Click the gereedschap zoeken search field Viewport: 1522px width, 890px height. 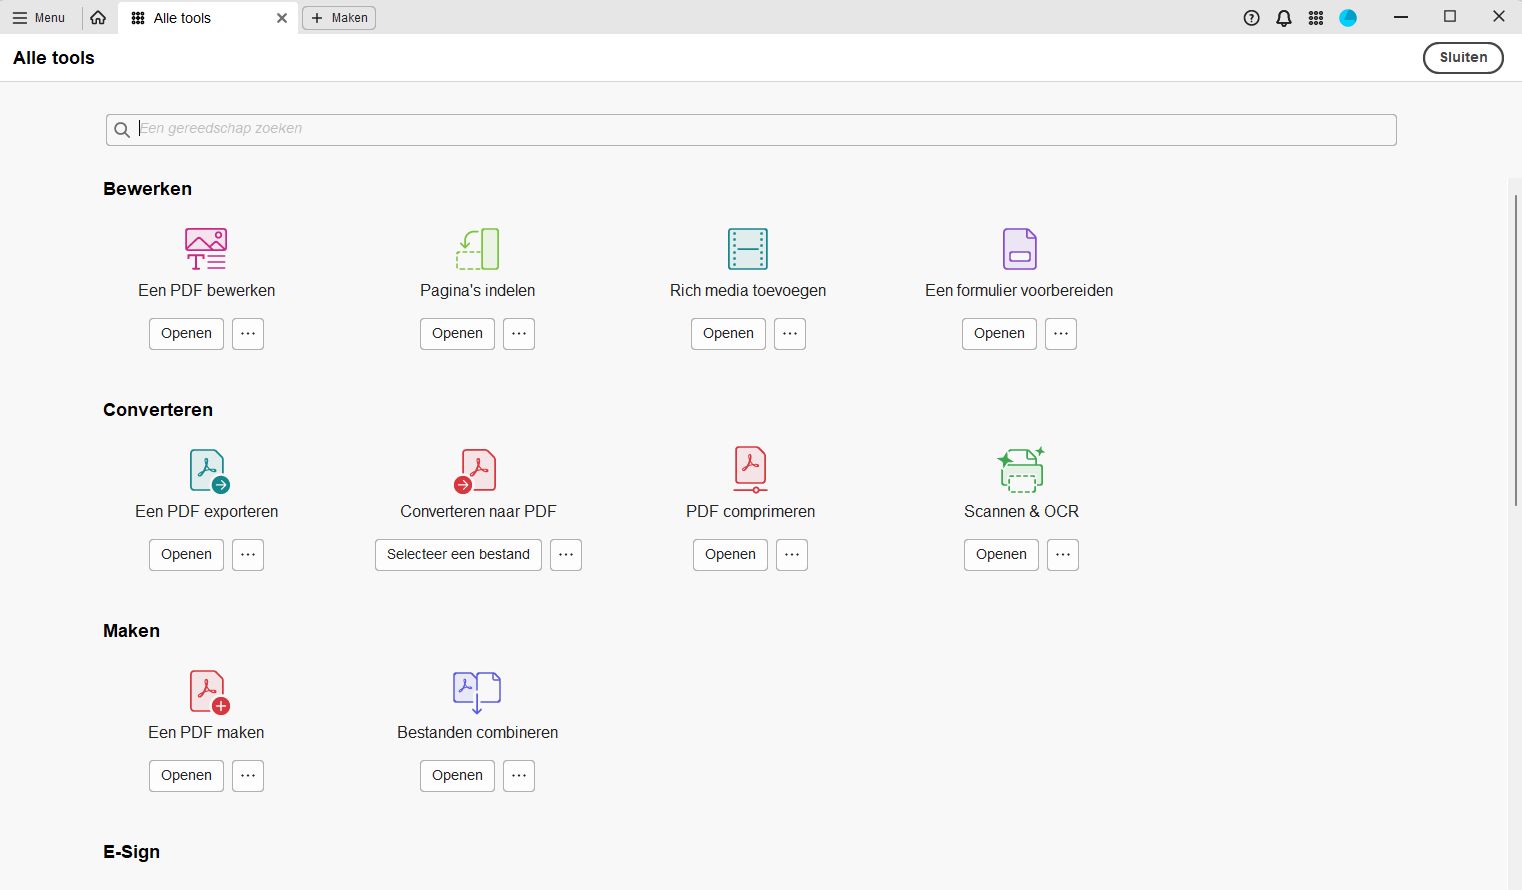(x=750, y=129)
